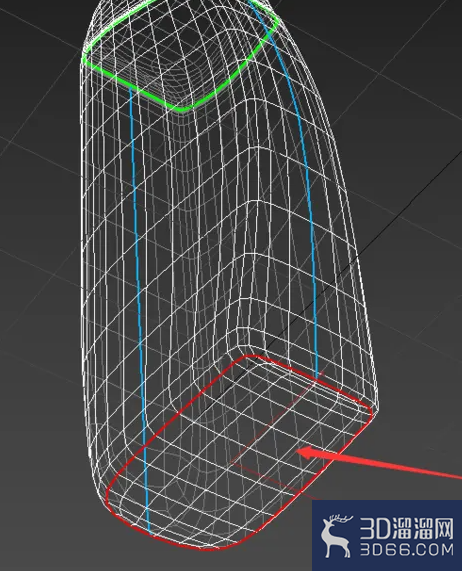The height and width of the screenshot is (571, 462).
Task: Click the 3D溜溜网 watermark title
Action: coord(407,528)
